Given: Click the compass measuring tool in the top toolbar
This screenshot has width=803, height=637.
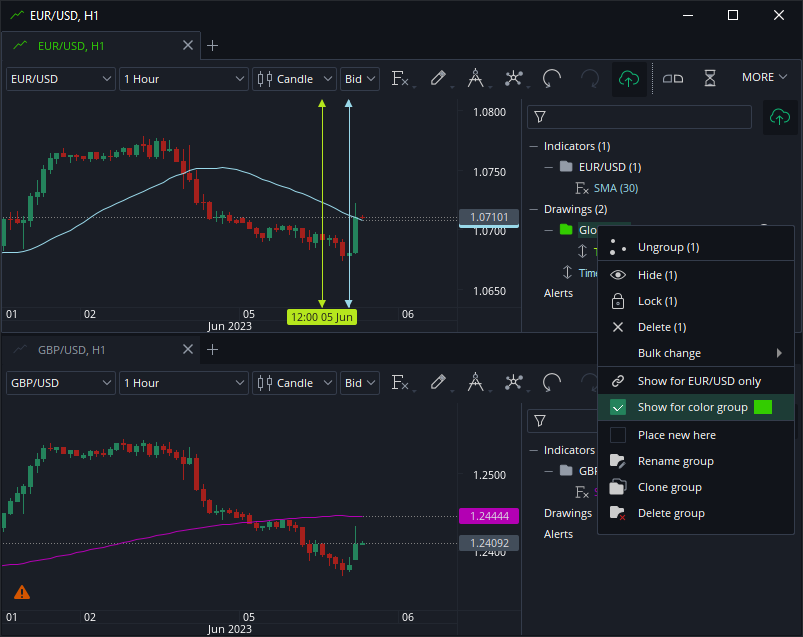Looking at the screenshot, I should (x=476, y=78).
